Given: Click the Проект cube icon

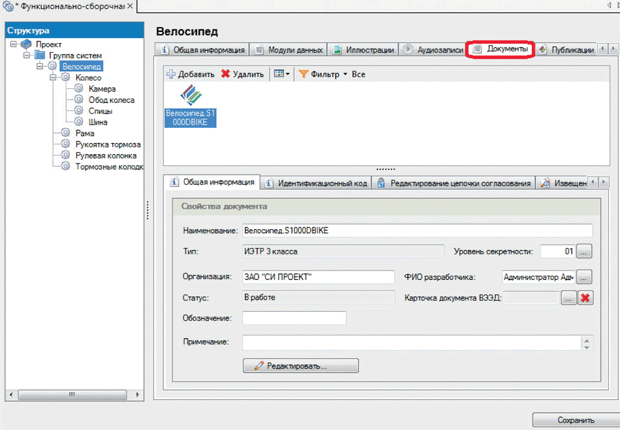Looking at the screenshot, I should 26,44.
